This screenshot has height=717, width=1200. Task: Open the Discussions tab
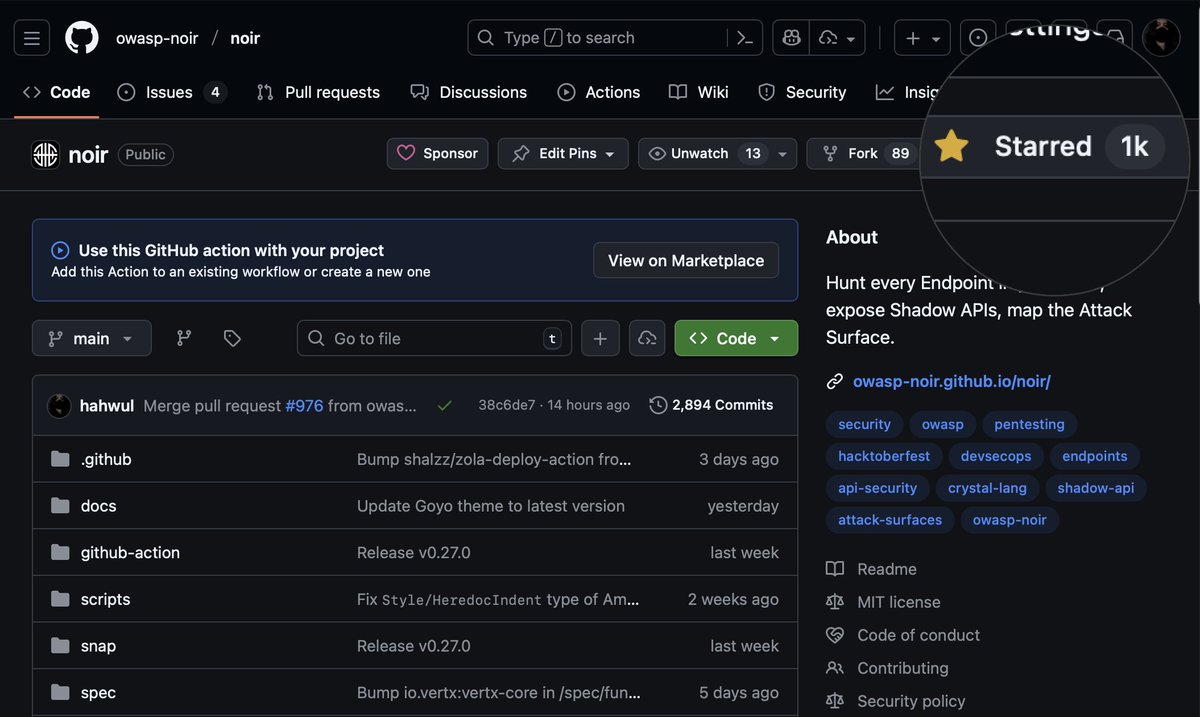[x=468, y=92]
